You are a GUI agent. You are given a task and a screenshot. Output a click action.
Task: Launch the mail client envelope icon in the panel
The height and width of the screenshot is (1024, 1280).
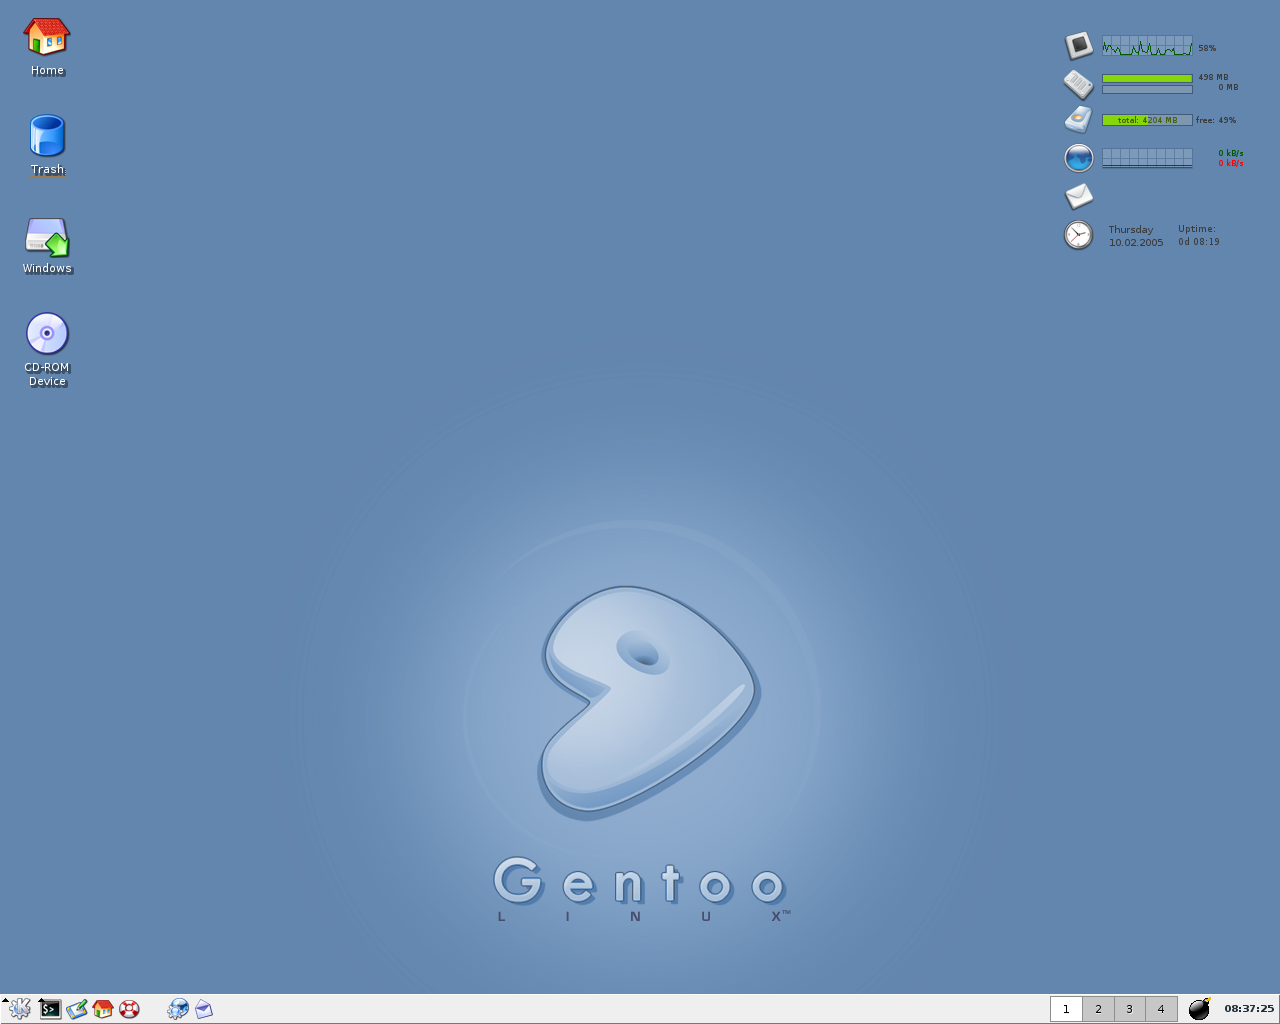pos(204,1009)
